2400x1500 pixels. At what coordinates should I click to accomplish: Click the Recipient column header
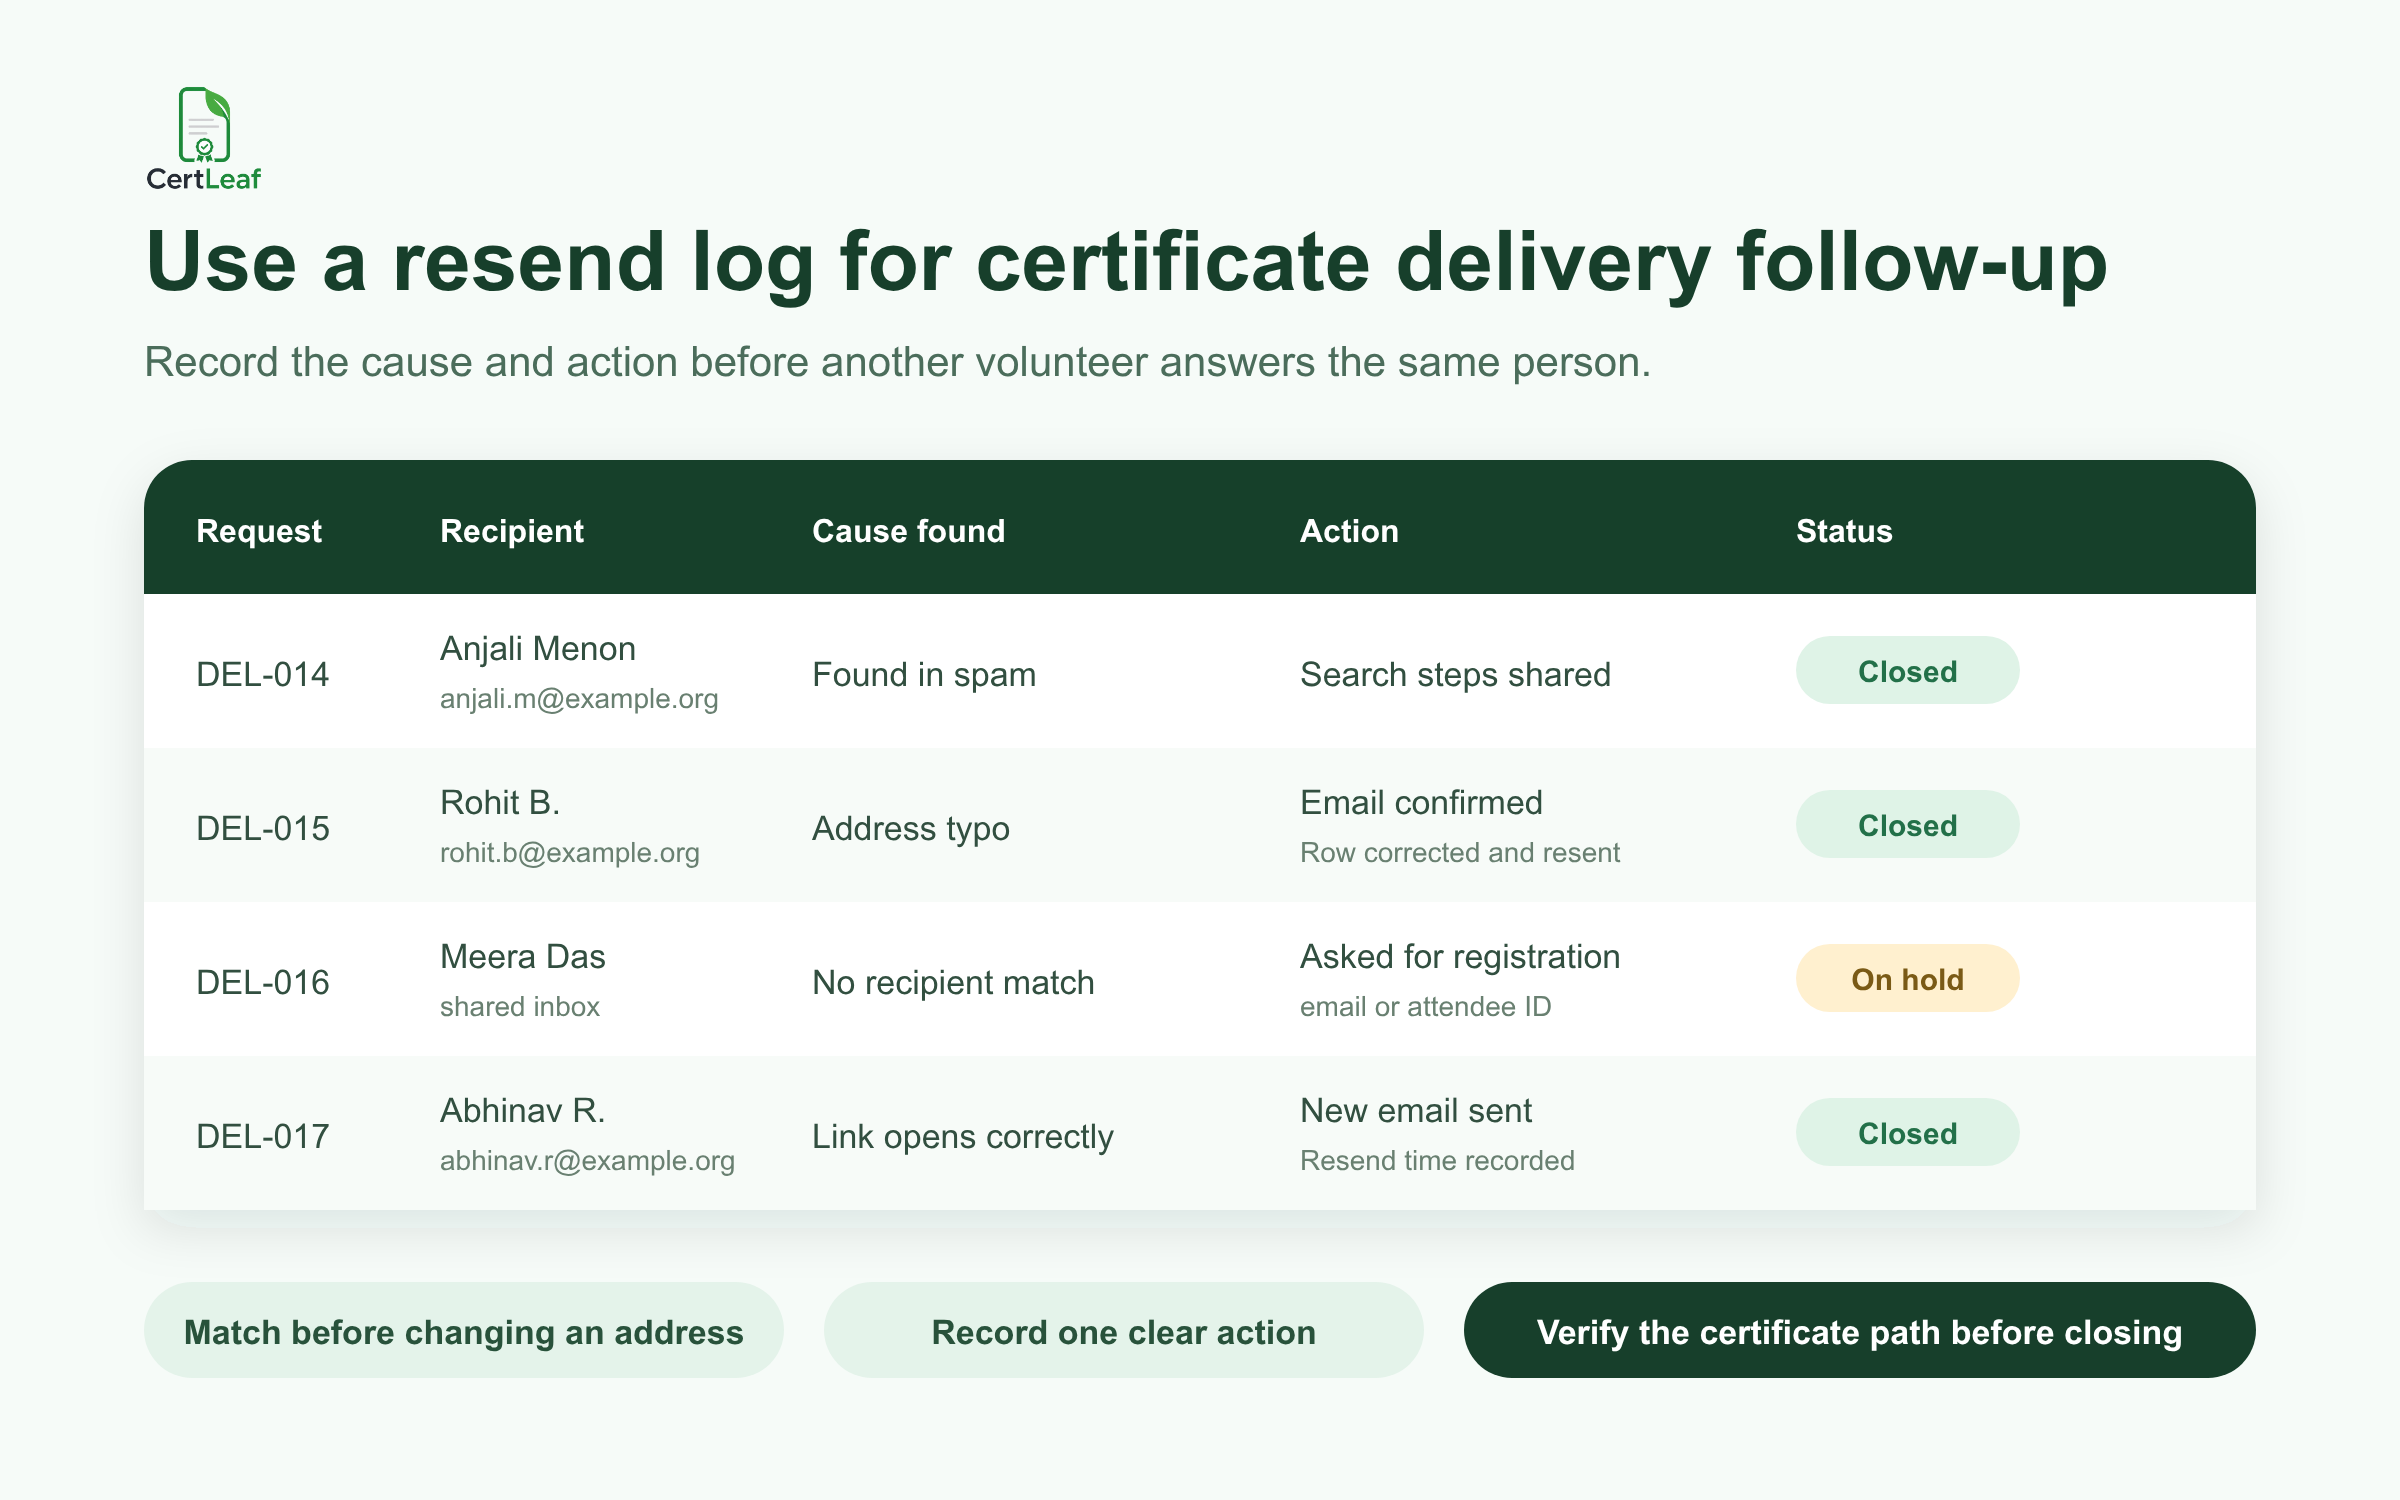[x=512, y=531]
